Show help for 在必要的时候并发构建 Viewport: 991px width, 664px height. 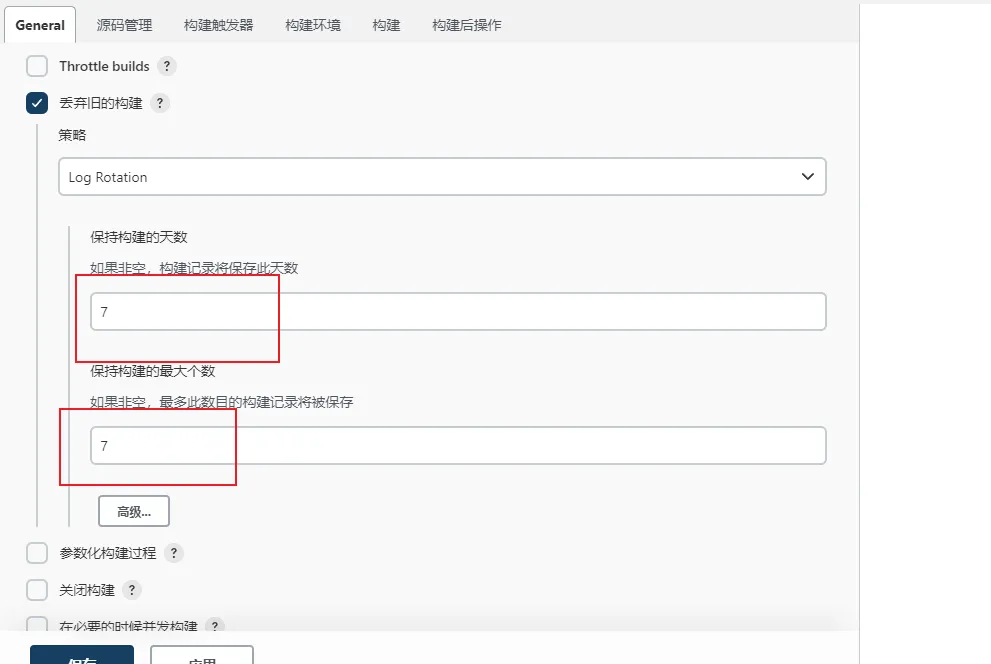pos(215,626)
